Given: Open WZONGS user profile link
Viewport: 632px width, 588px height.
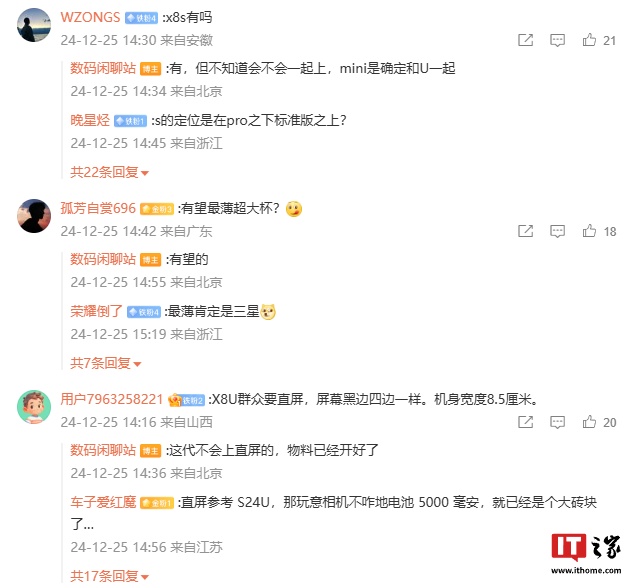Looking at the screenshot, I should (x=90, y=17).
